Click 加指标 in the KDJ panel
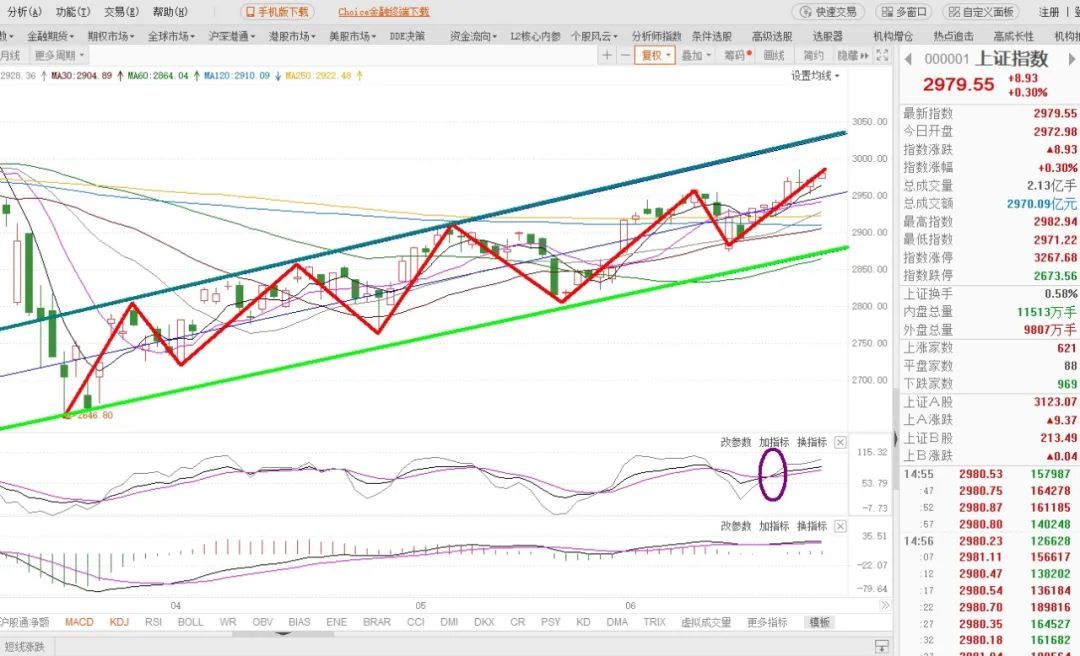The height and width of the screenshot is (656, 1080). 774,442
